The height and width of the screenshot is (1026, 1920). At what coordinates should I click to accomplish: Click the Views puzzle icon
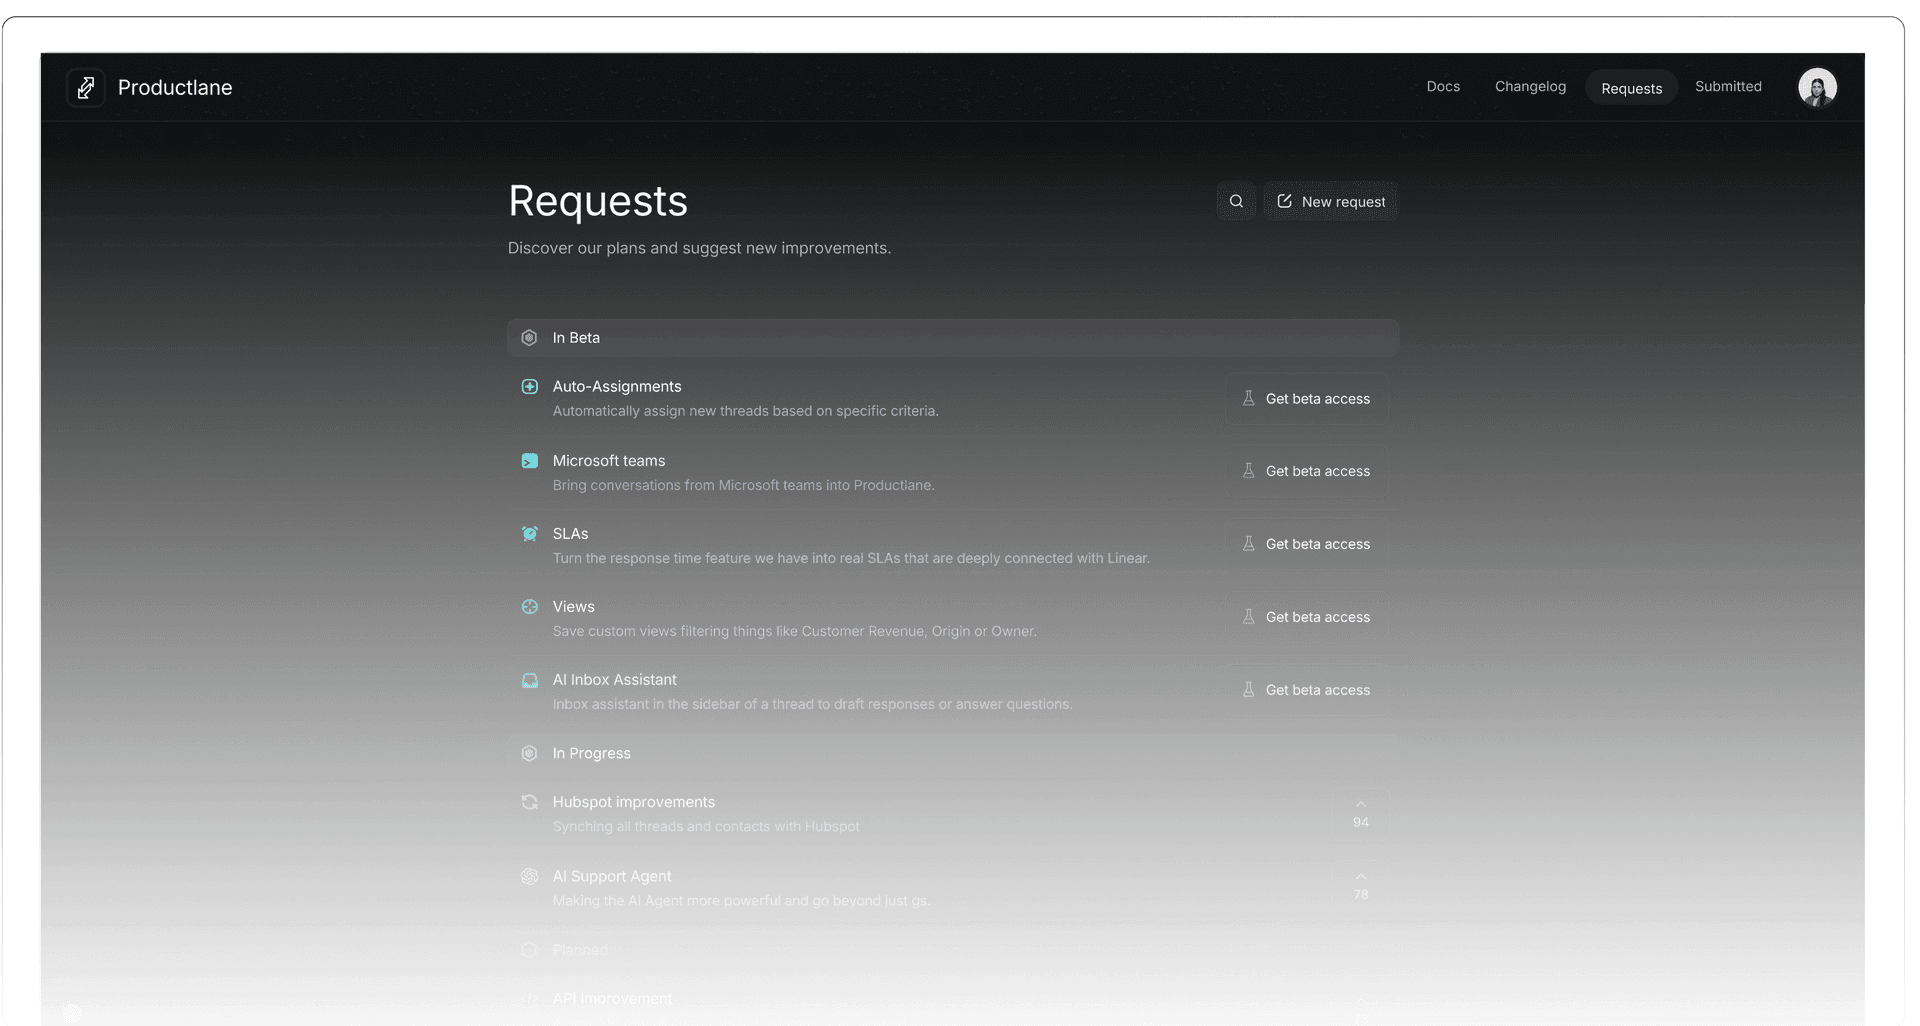click(530, 606)
